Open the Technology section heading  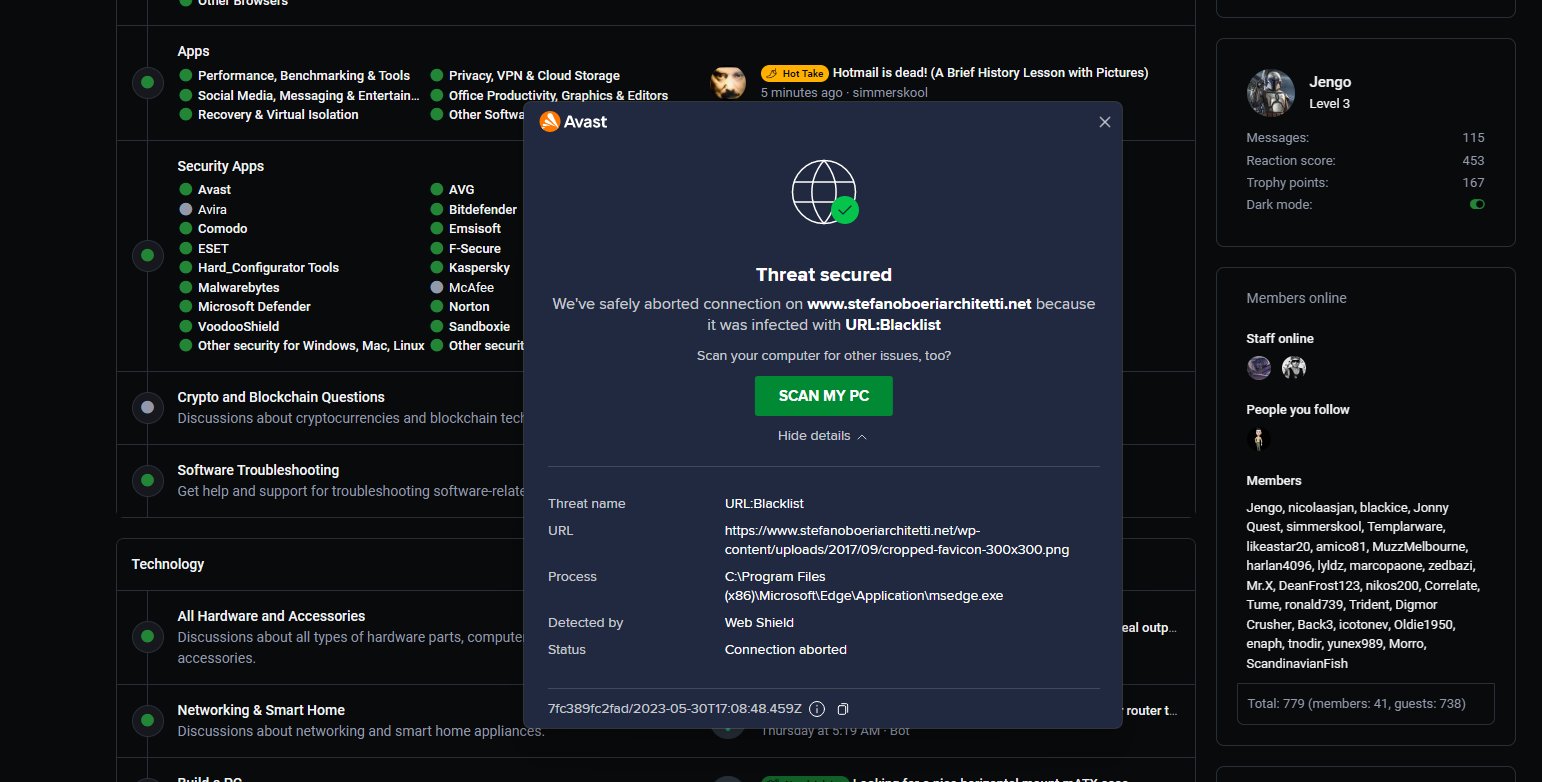pos(168,564)
